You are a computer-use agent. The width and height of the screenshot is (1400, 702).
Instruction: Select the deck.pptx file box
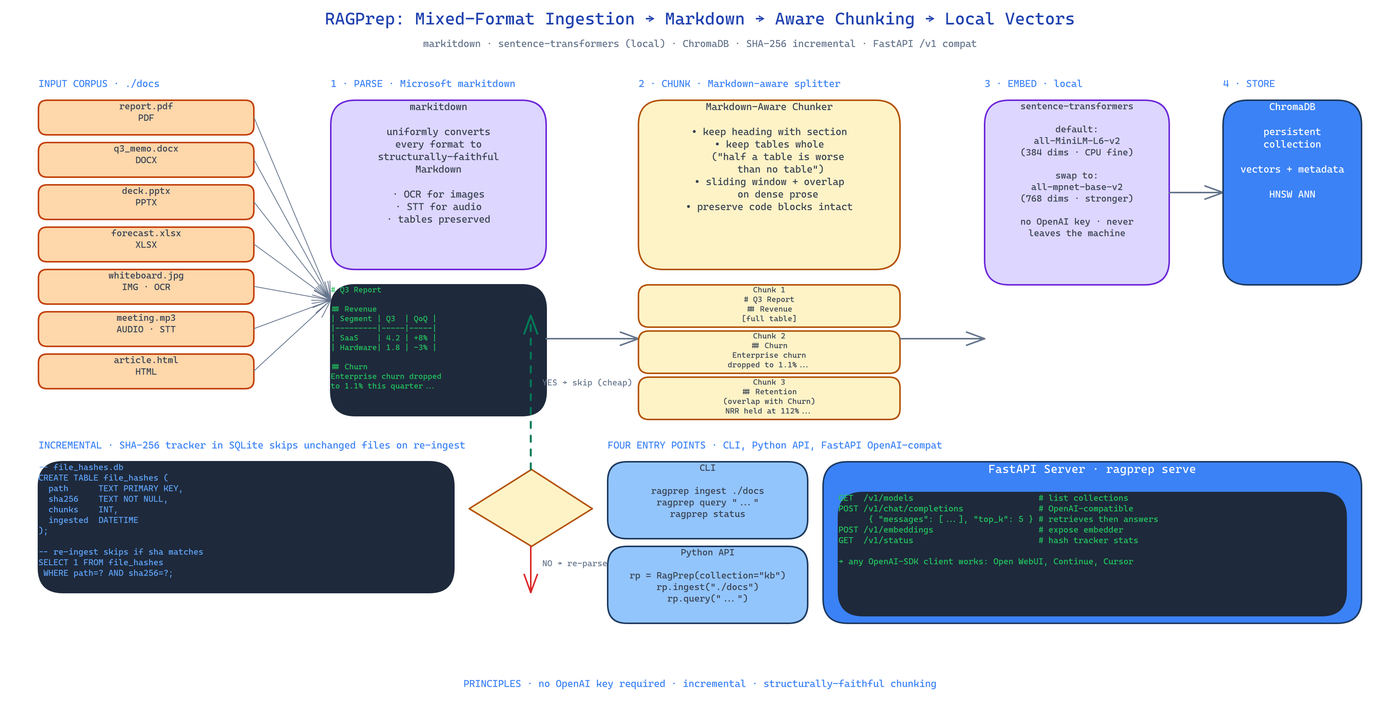click(x=146, y=202)
